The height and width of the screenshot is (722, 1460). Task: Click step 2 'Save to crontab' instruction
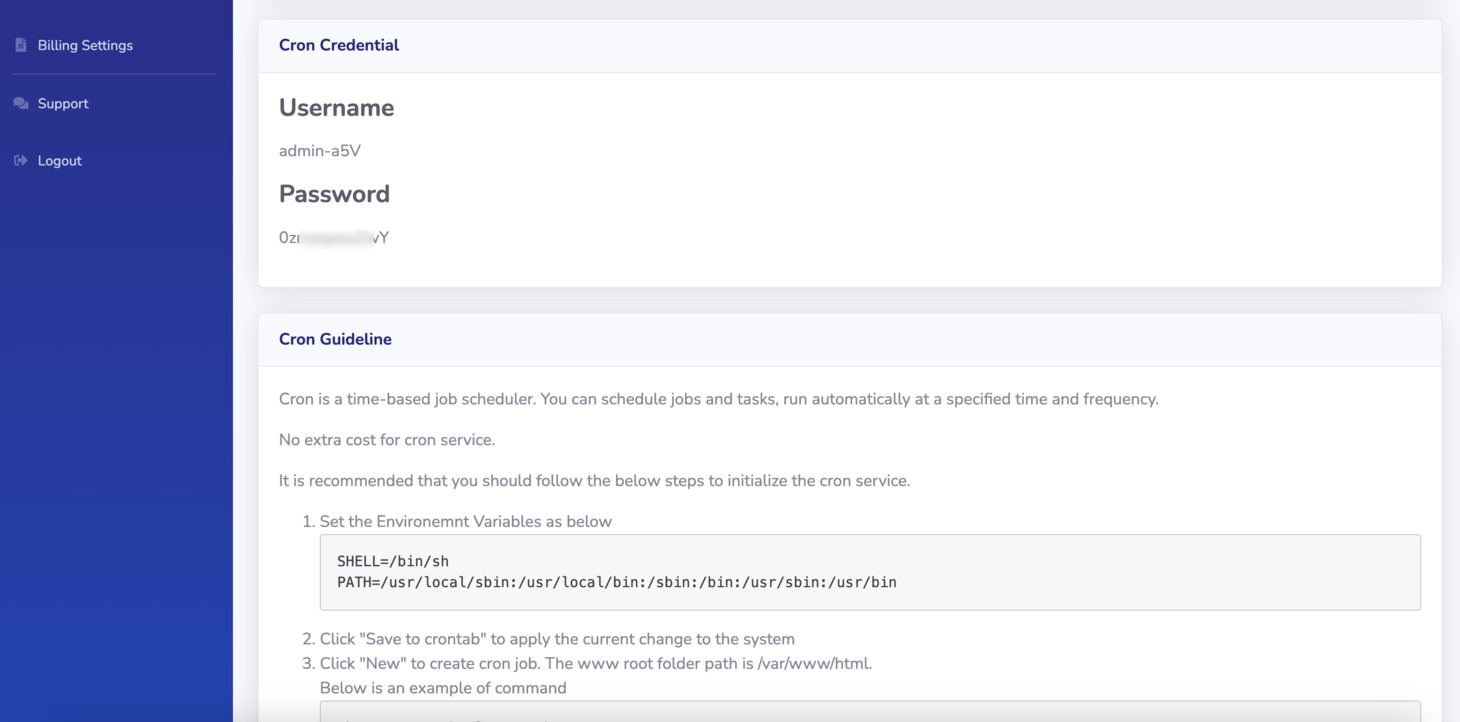click(557, 639)
